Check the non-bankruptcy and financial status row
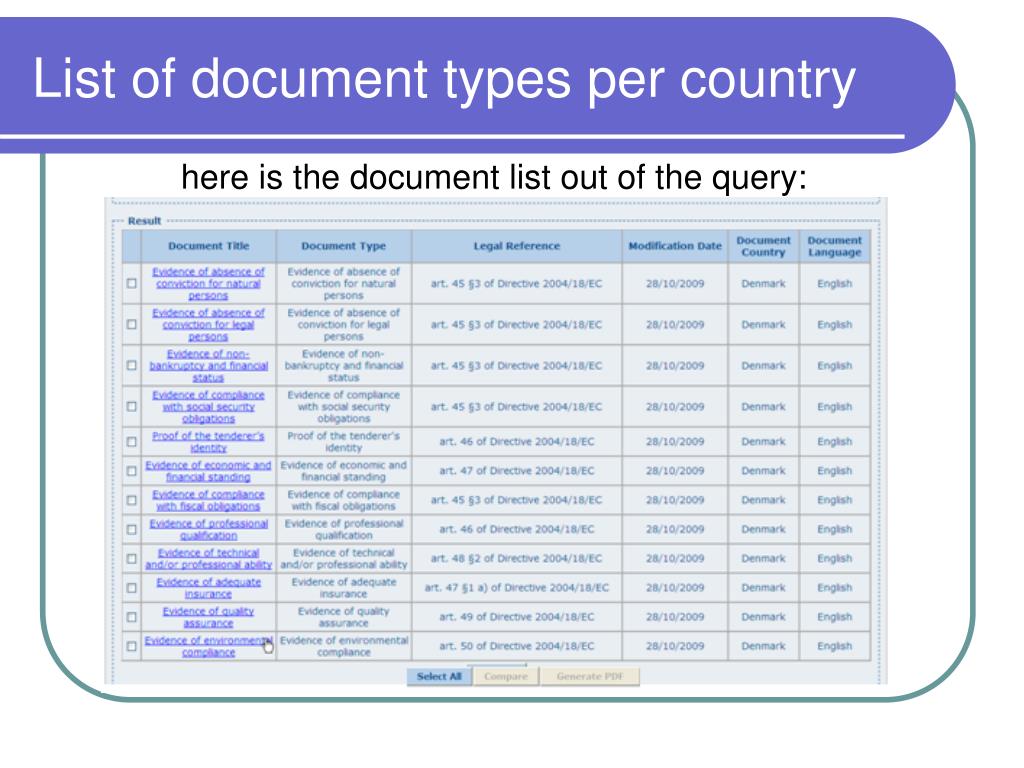 132,365
